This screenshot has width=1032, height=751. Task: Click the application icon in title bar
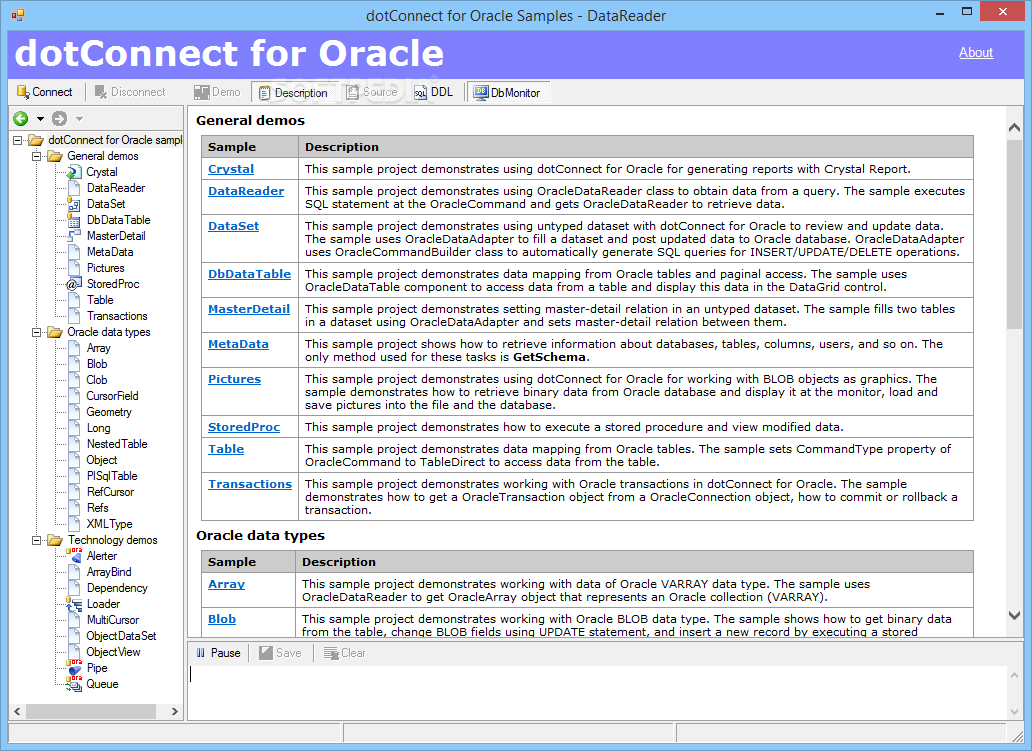coord(18,14)
